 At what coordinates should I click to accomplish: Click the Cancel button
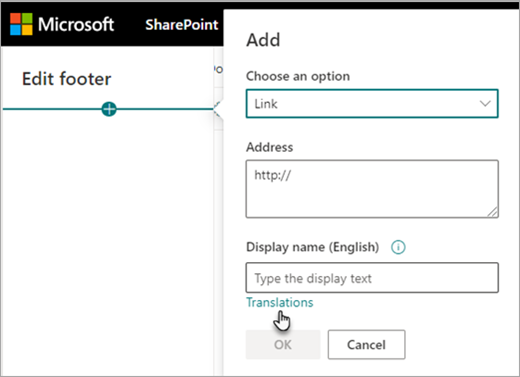(x=366, y=345)
